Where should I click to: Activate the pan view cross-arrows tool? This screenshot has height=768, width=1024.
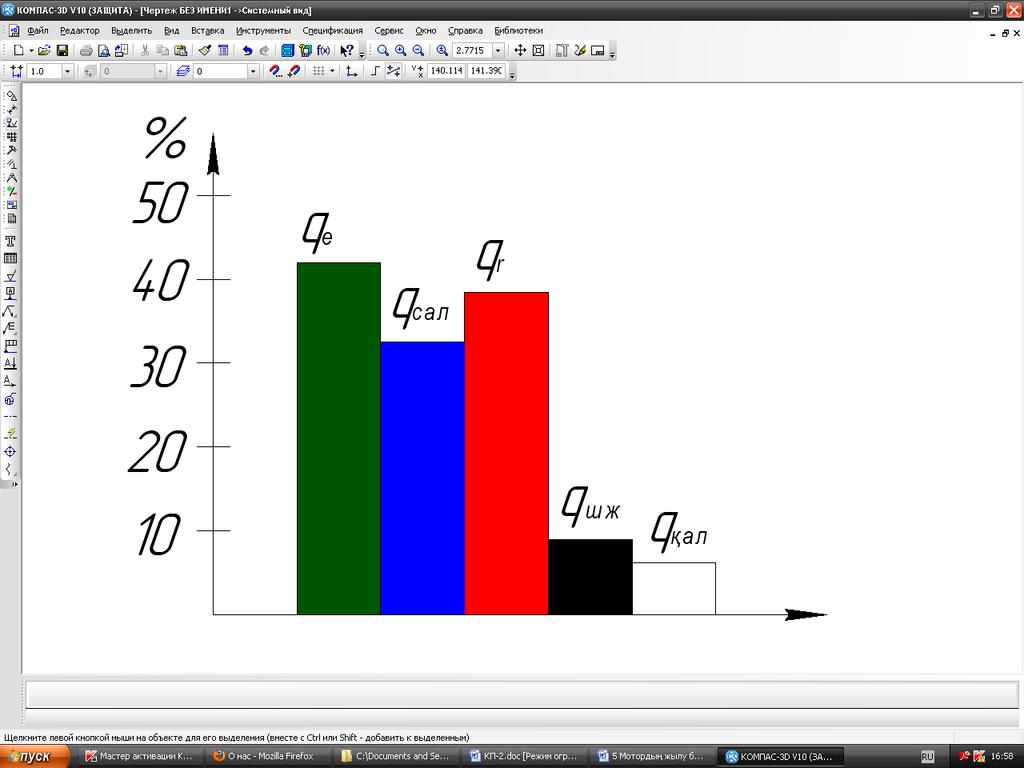pyautogui.click(x=520, y=50)
